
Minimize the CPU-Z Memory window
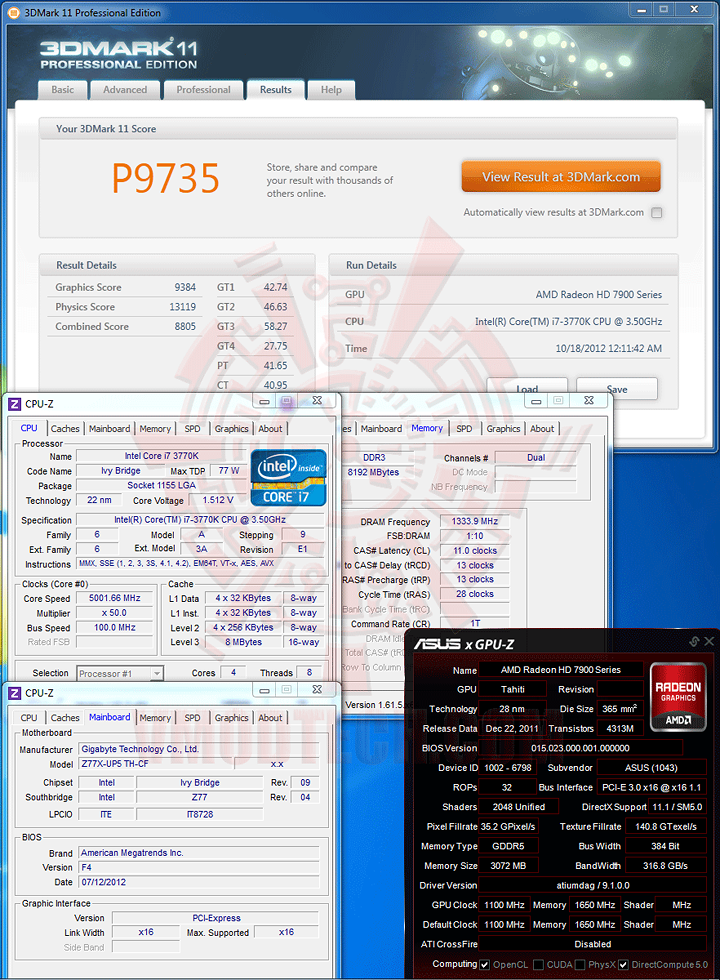536,401
